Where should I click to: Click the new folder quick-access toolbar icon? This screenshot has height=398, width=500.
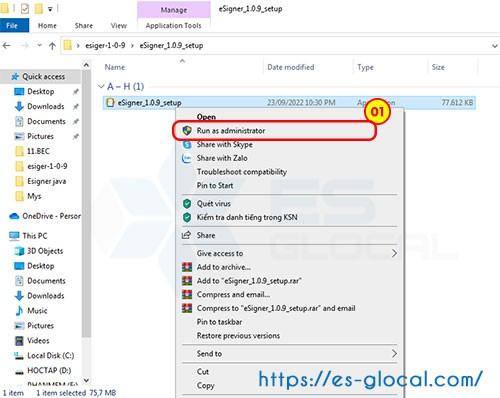[x=39, y=8]
